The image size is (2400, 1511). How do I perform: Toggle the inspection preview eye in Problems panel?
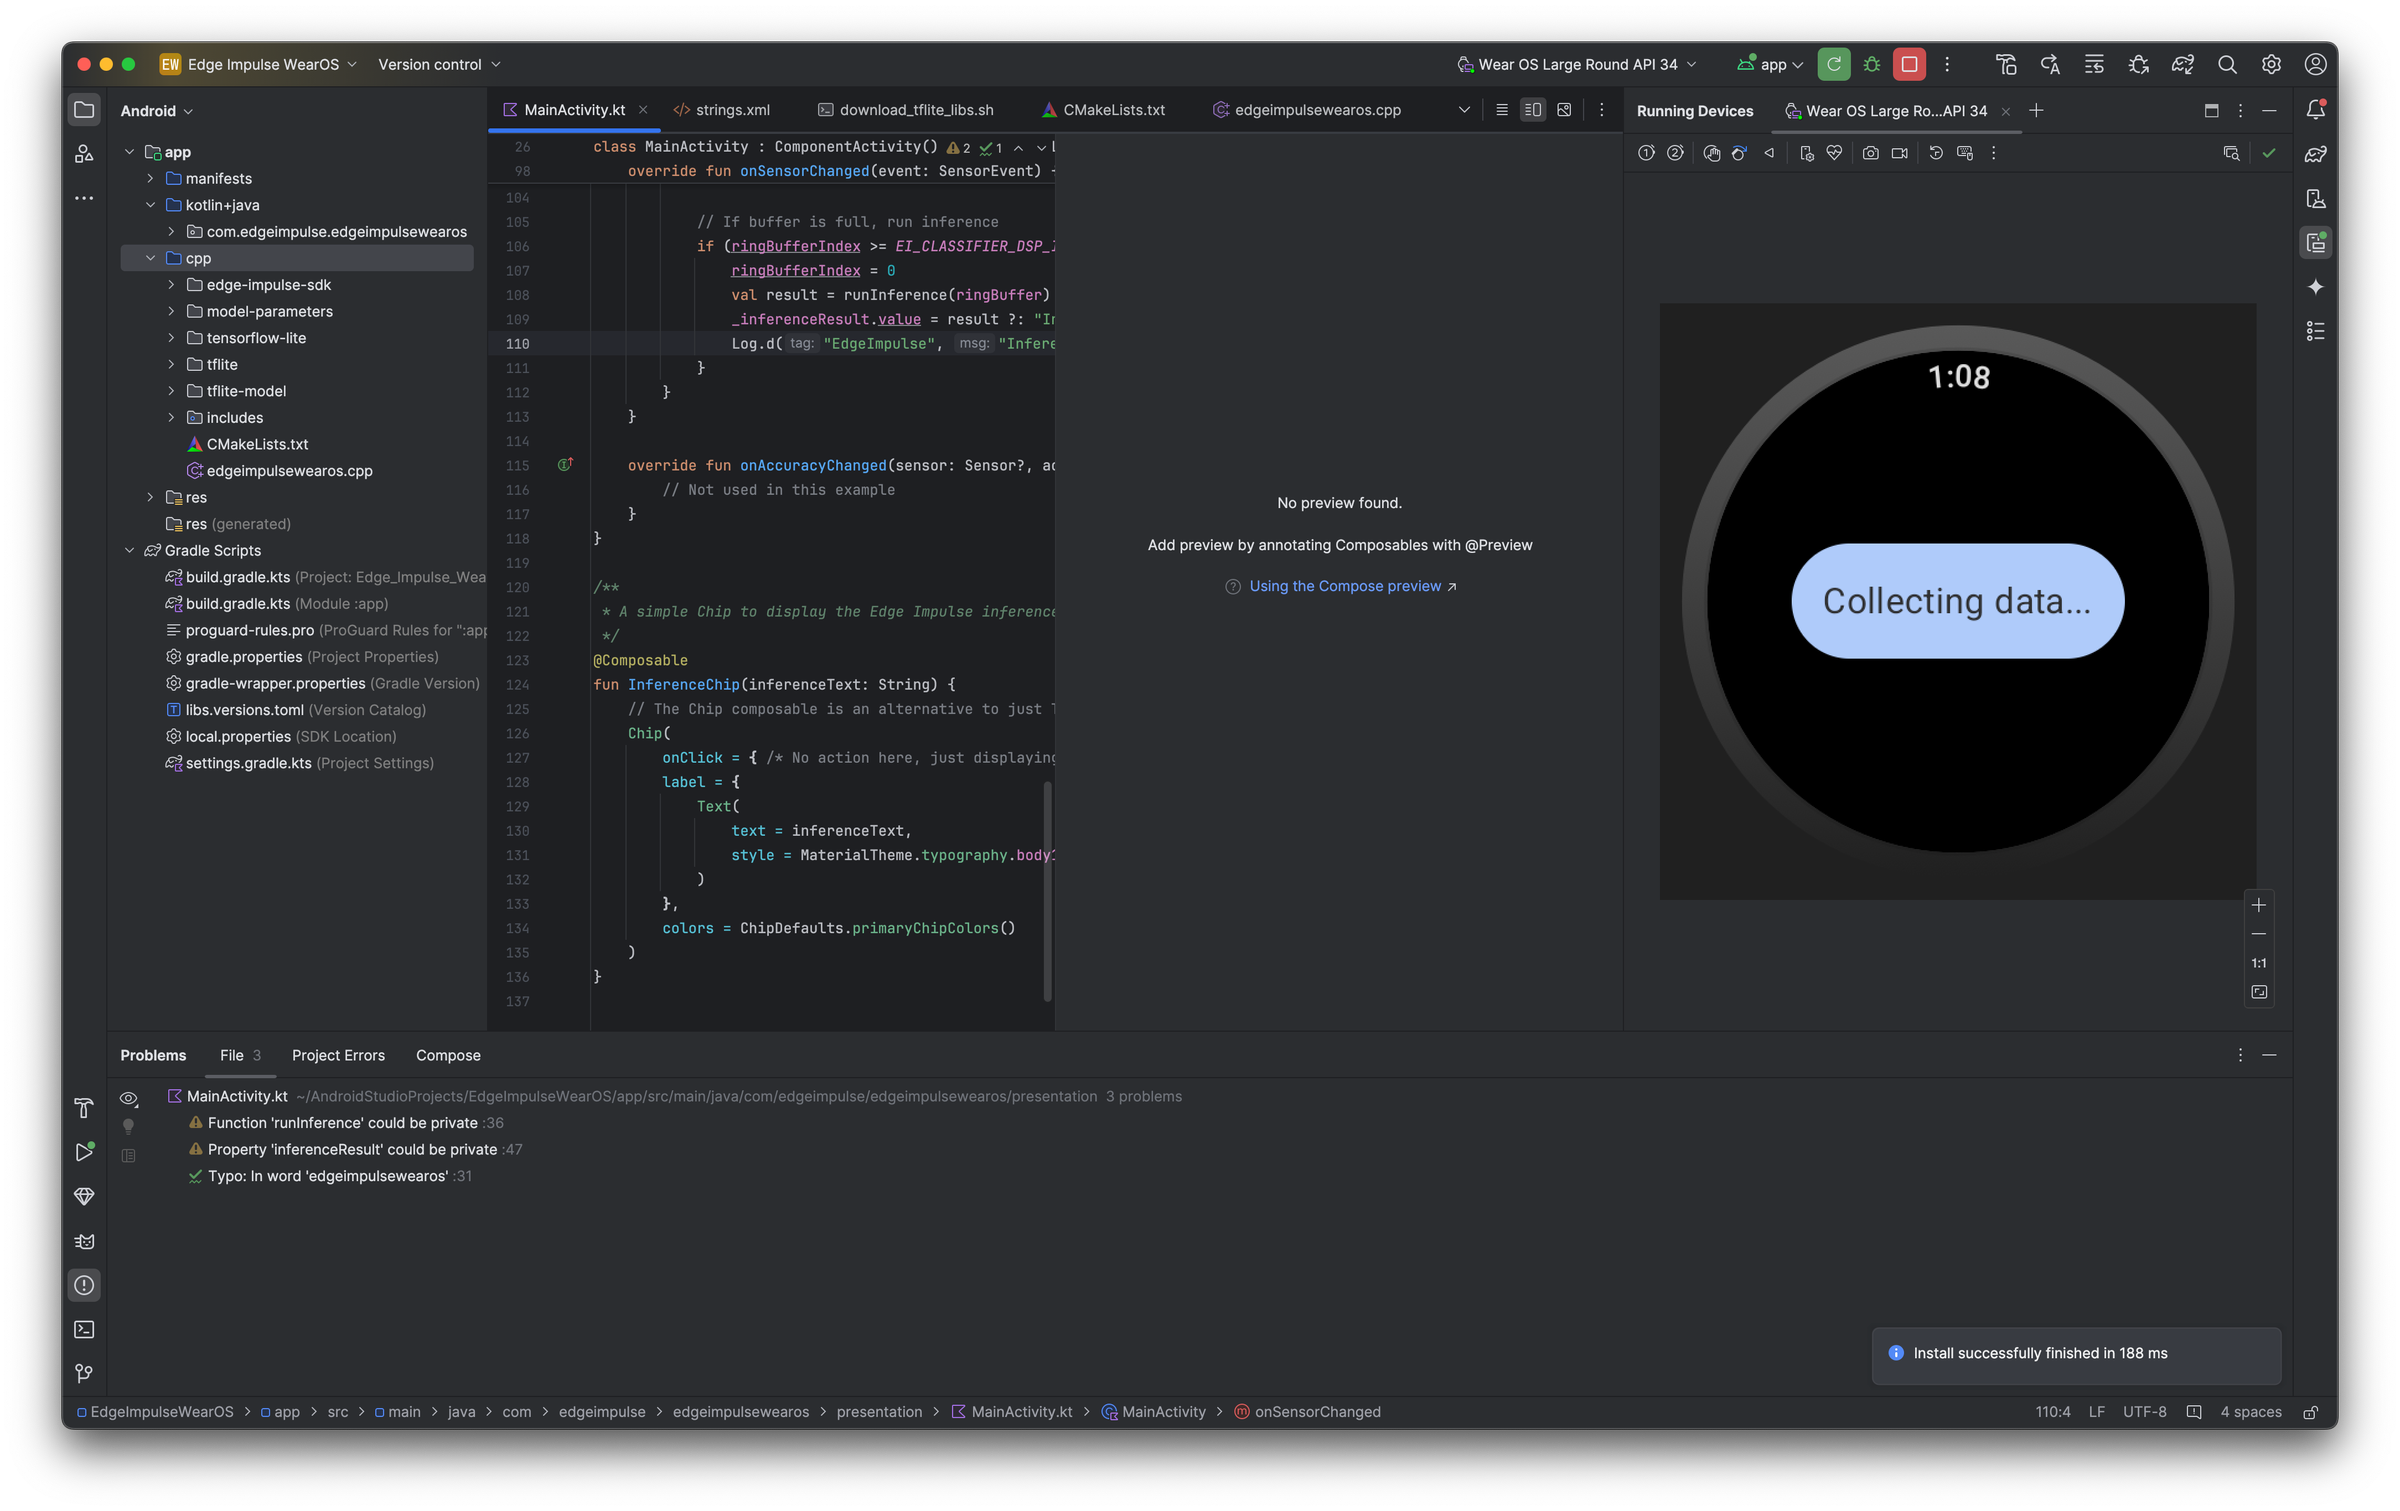[128, 1097]
